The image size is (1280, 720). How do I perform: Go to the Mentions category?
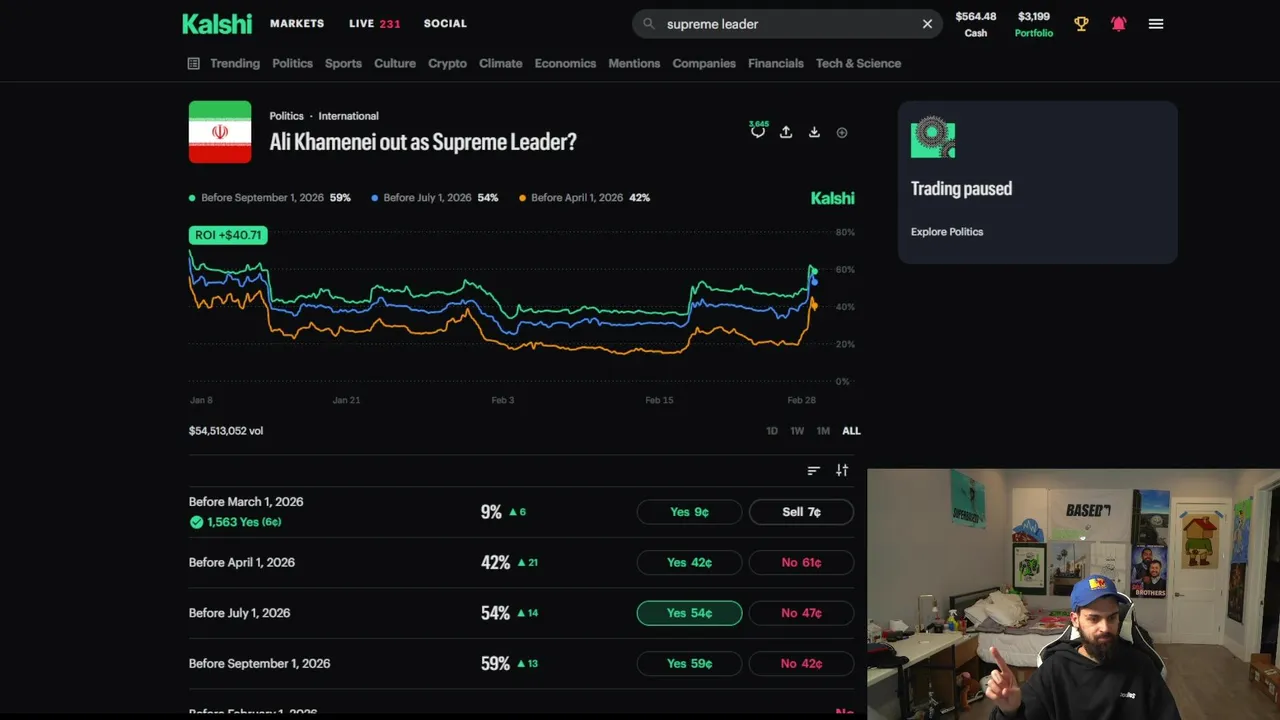(634, 63)
